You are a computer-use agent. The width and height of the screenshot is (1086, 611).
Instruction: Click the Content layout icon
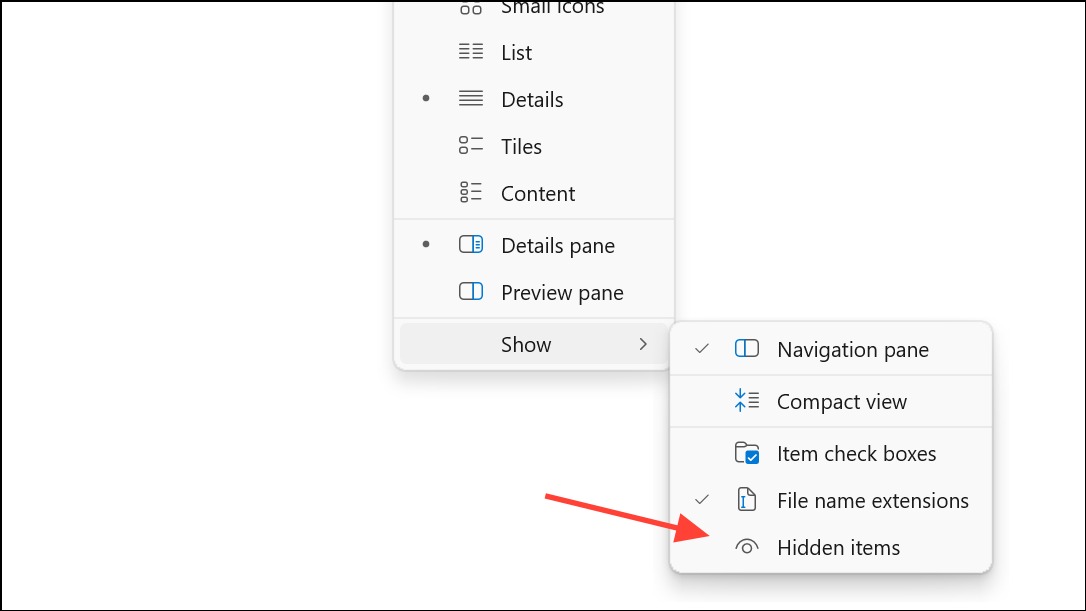click(471, 193)
